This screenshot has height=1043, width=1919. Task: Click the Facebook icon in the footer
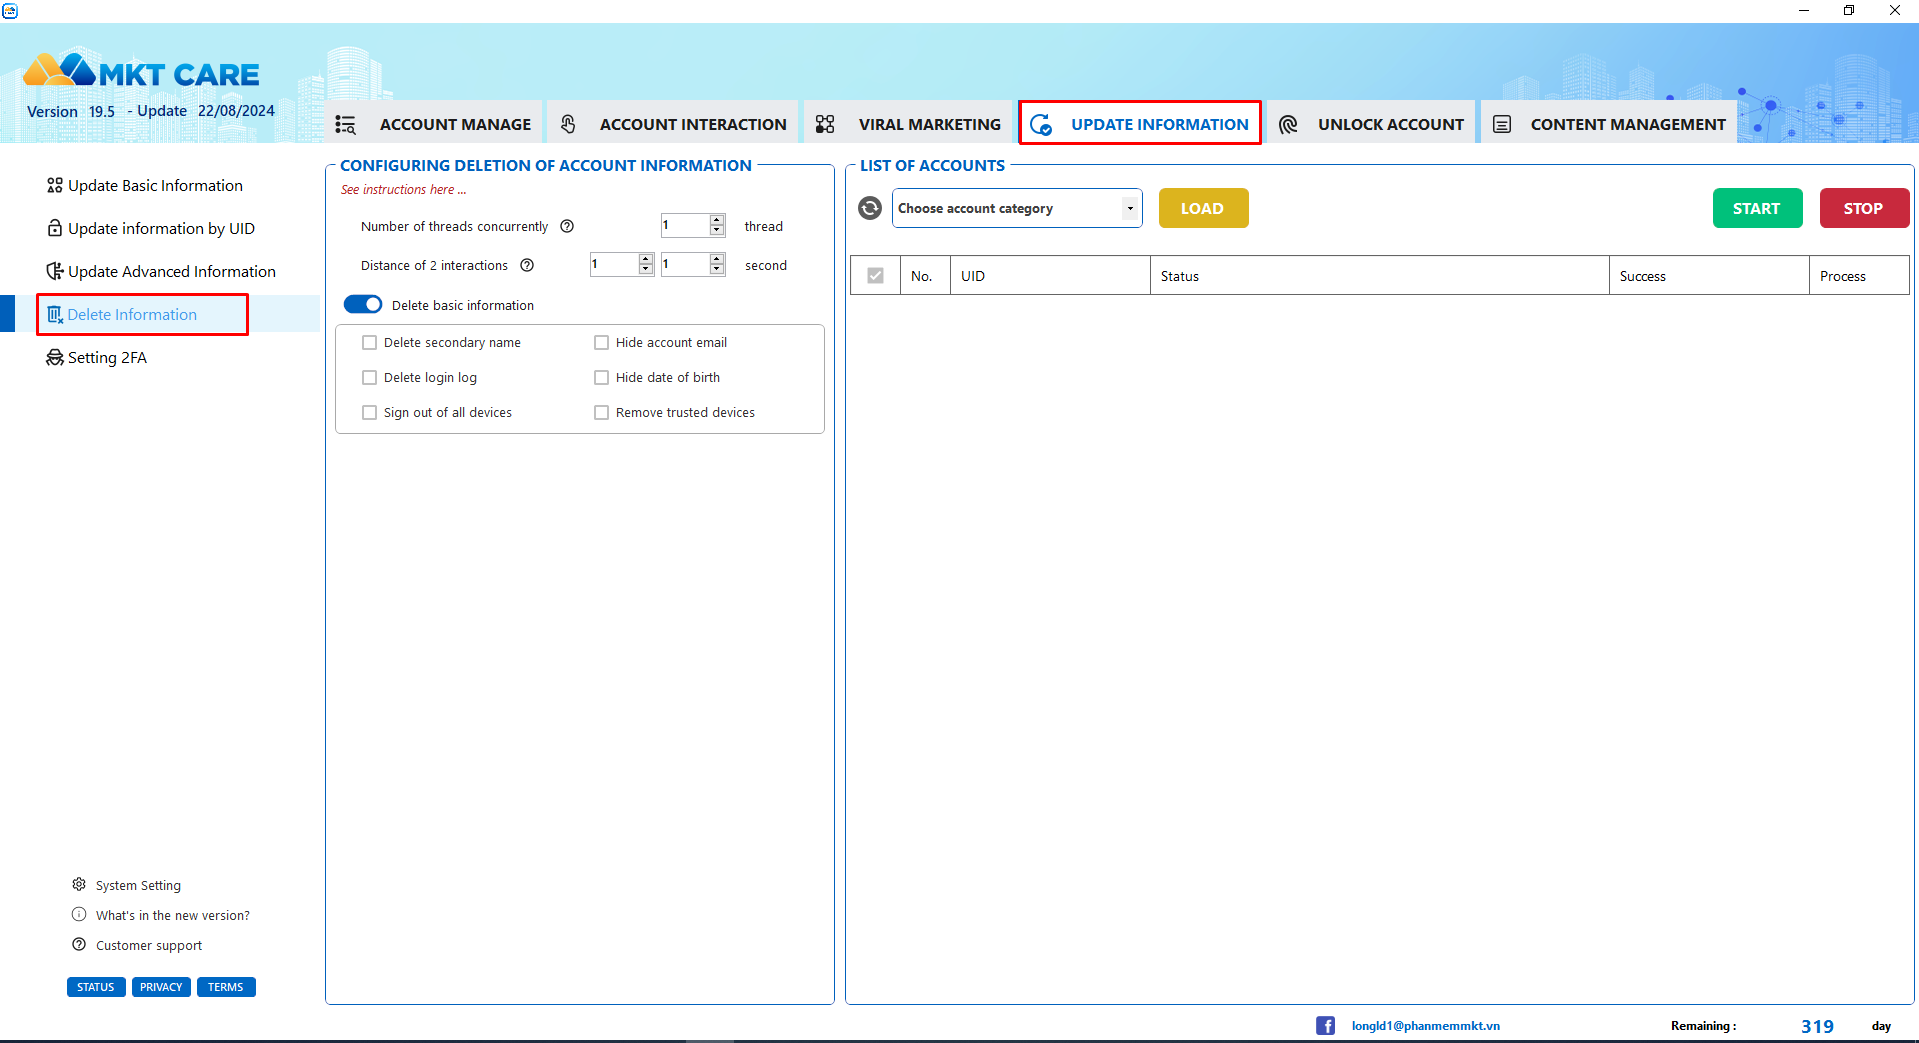pos(1325,1025)
